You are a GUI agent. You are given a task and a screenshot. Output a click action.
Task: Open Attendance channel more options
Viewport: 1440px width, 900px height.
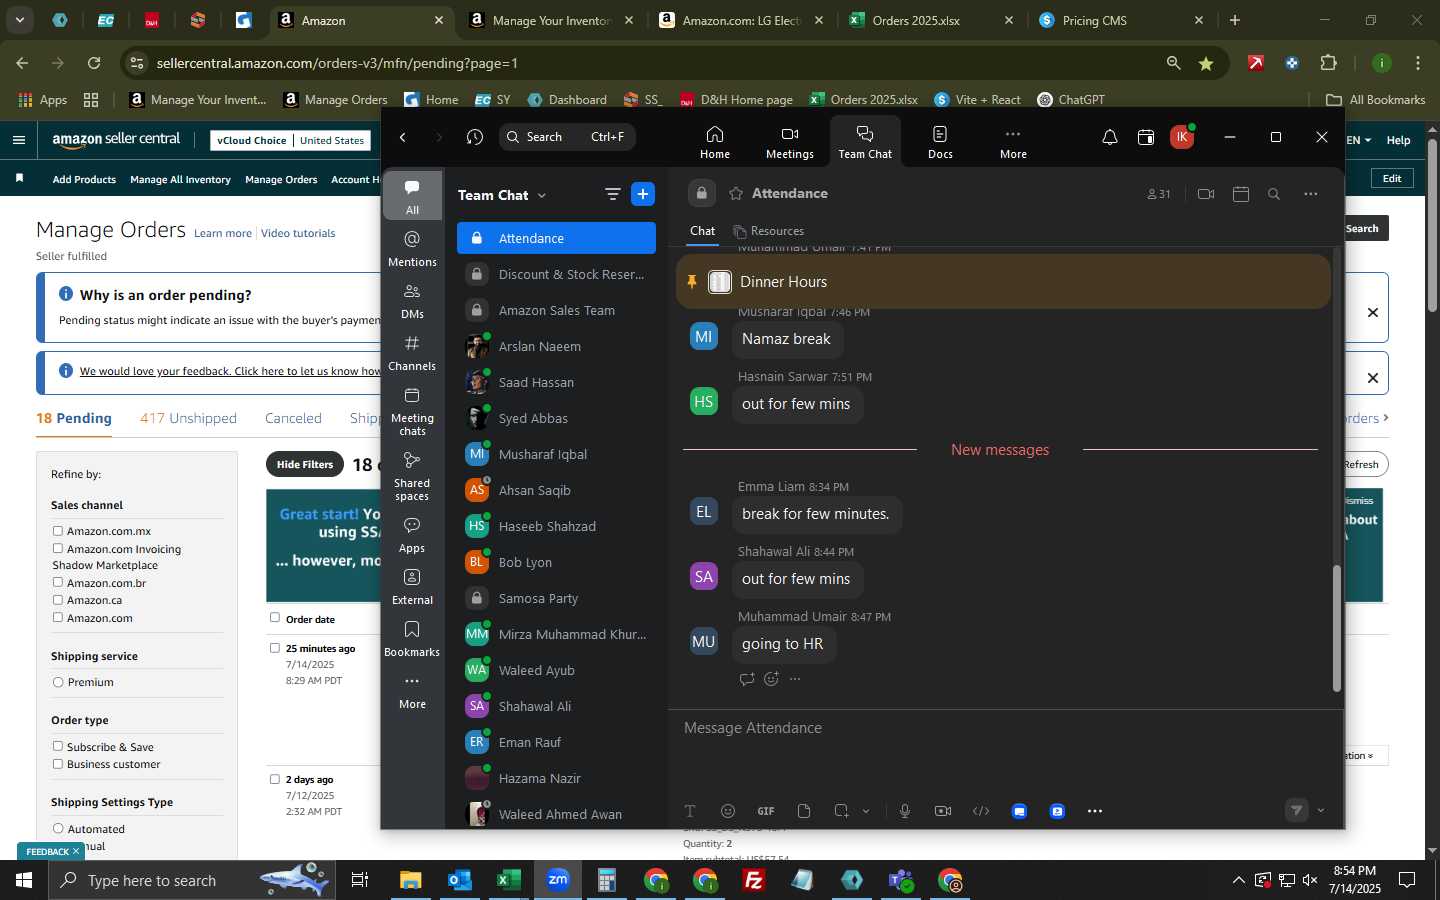[x=1311, y=194]
